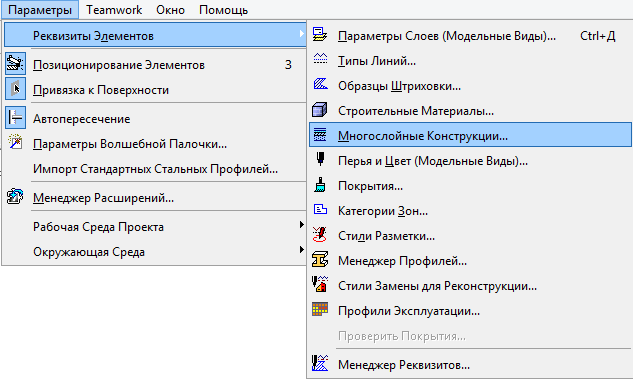Click the Образцы Штриховки hatch icon
Screen dimensions: 636x383
click(x=320, y=84)
